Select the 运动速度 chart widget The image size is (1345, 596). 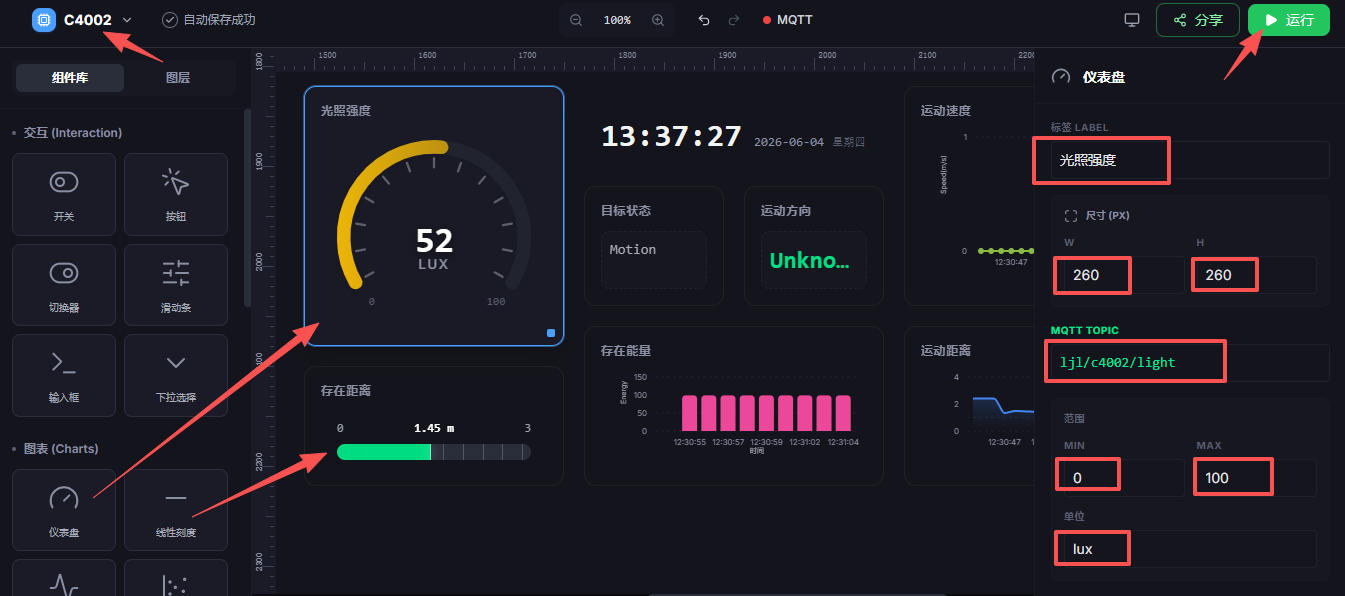coord(970,195)
